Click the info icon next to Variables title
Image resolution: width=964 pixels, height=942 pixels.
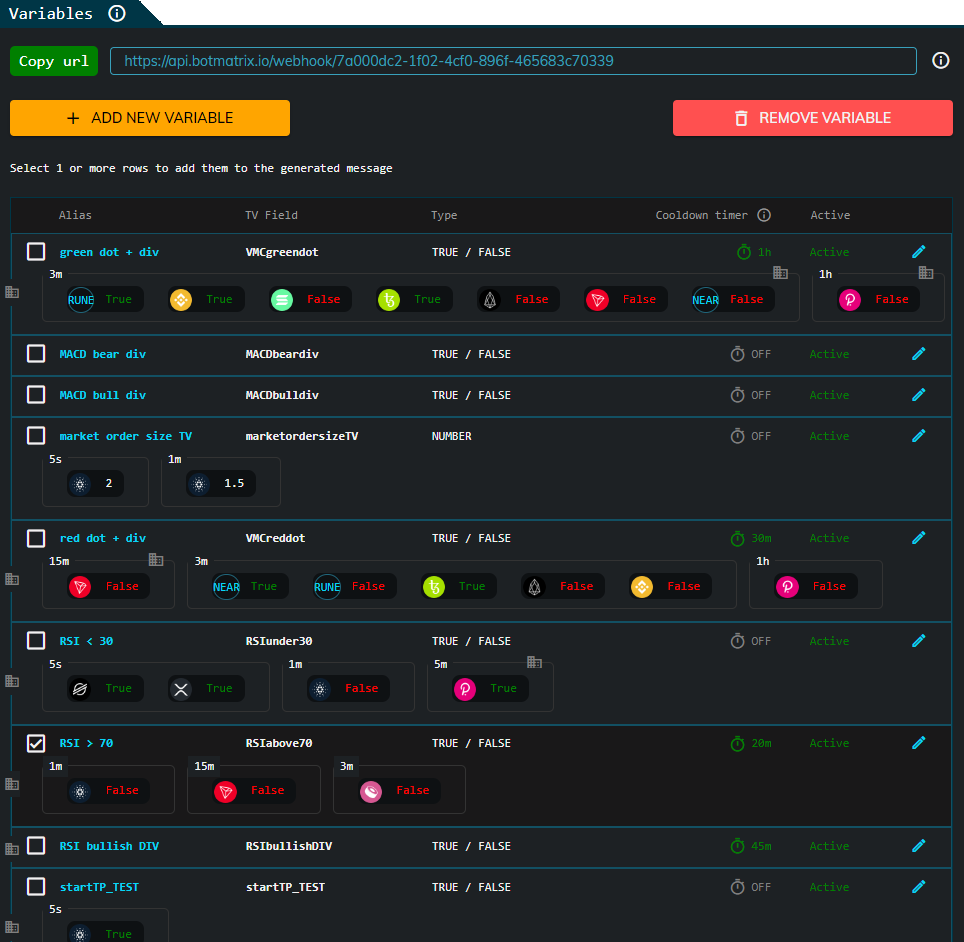117,13
